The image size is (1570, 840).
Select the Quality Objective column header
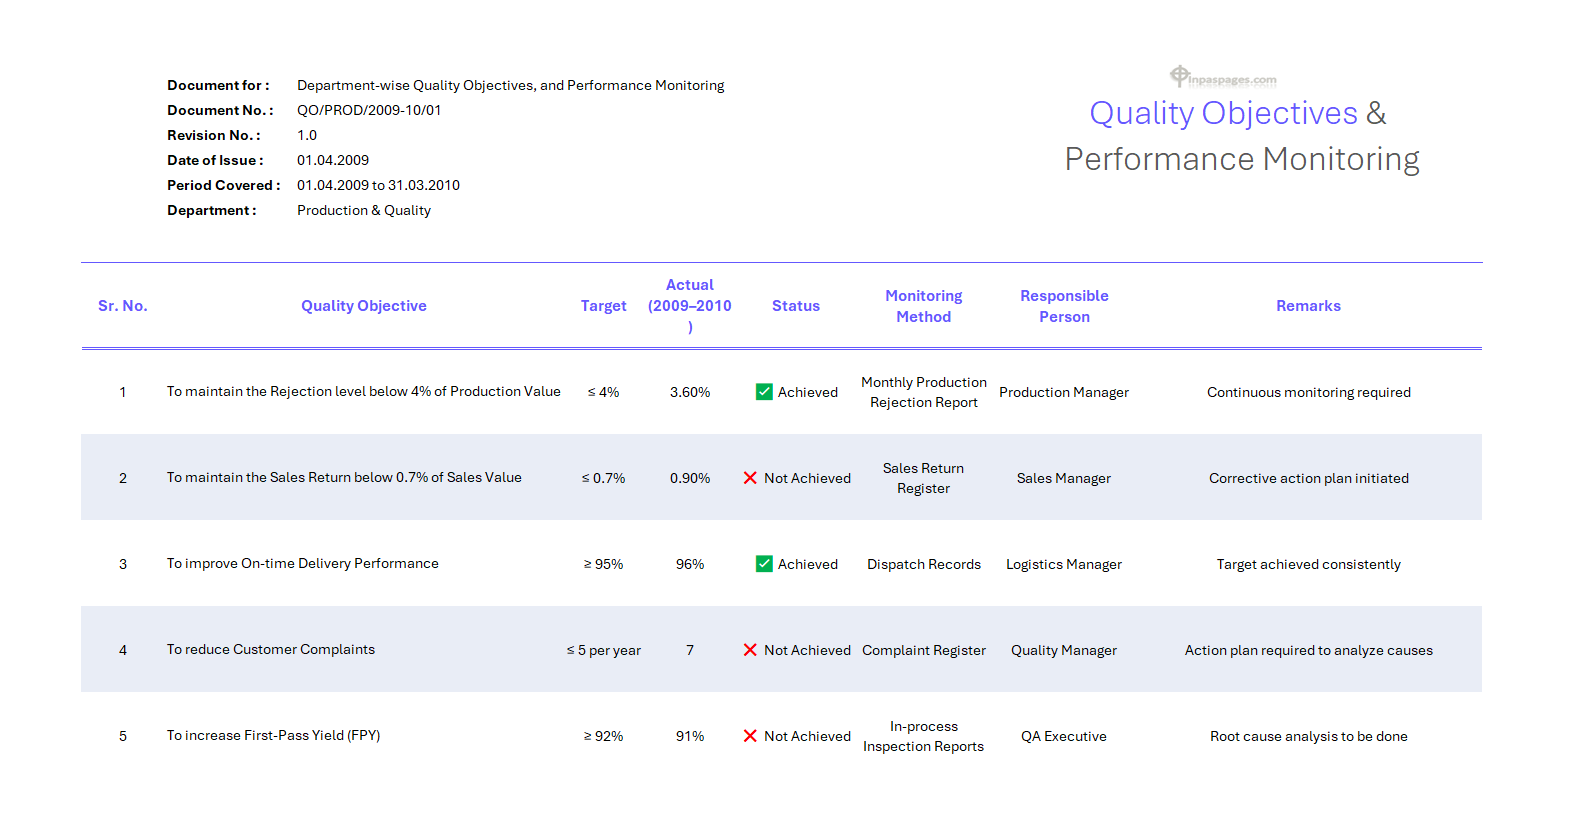coord(364,306)
